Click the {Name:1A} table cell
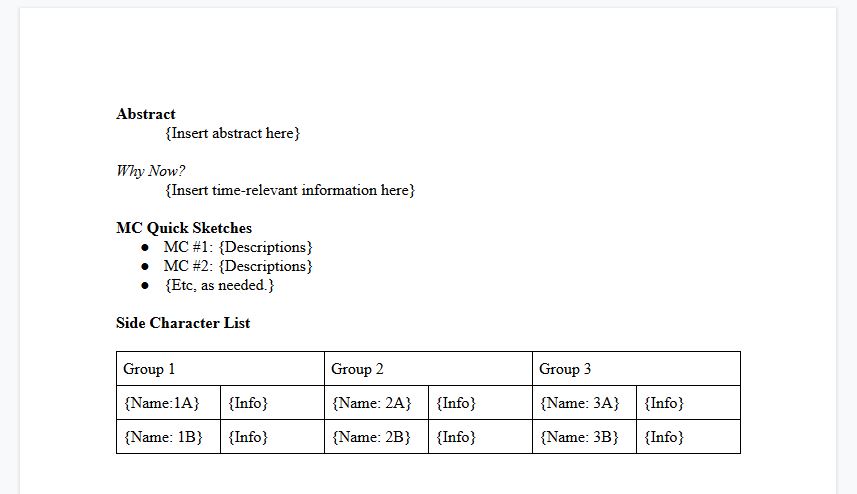 point(162,403)
